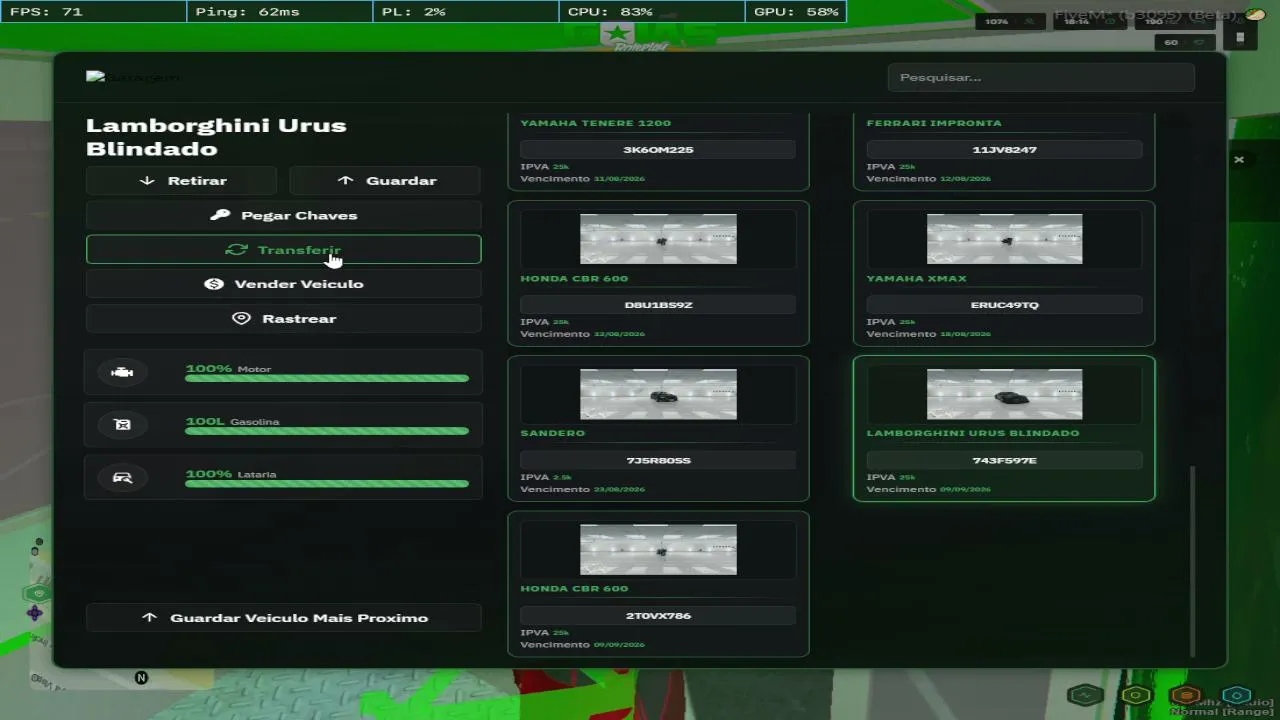Select the Sandero thumbnail

click(x=658, y=394)
